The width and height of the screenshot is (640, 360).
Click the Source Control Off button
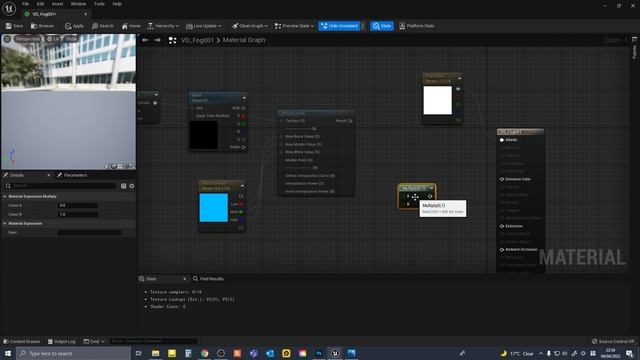[x=613, y=341]
